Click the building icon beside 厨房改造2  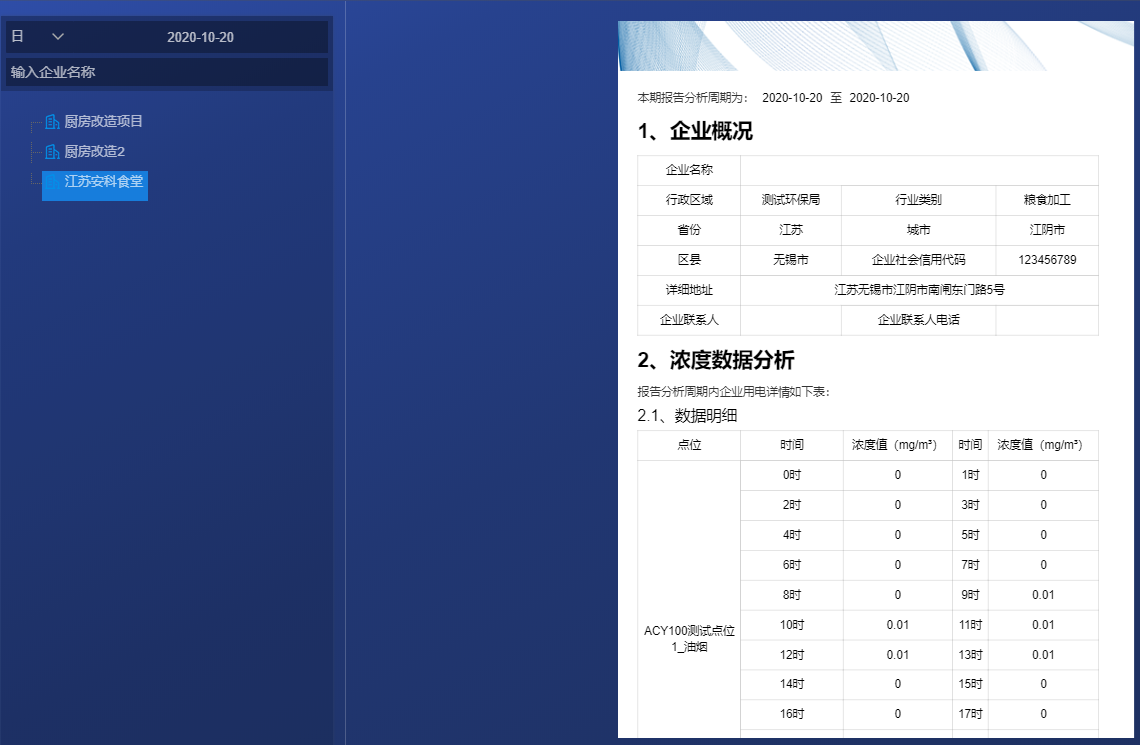(x=51, y=152)
